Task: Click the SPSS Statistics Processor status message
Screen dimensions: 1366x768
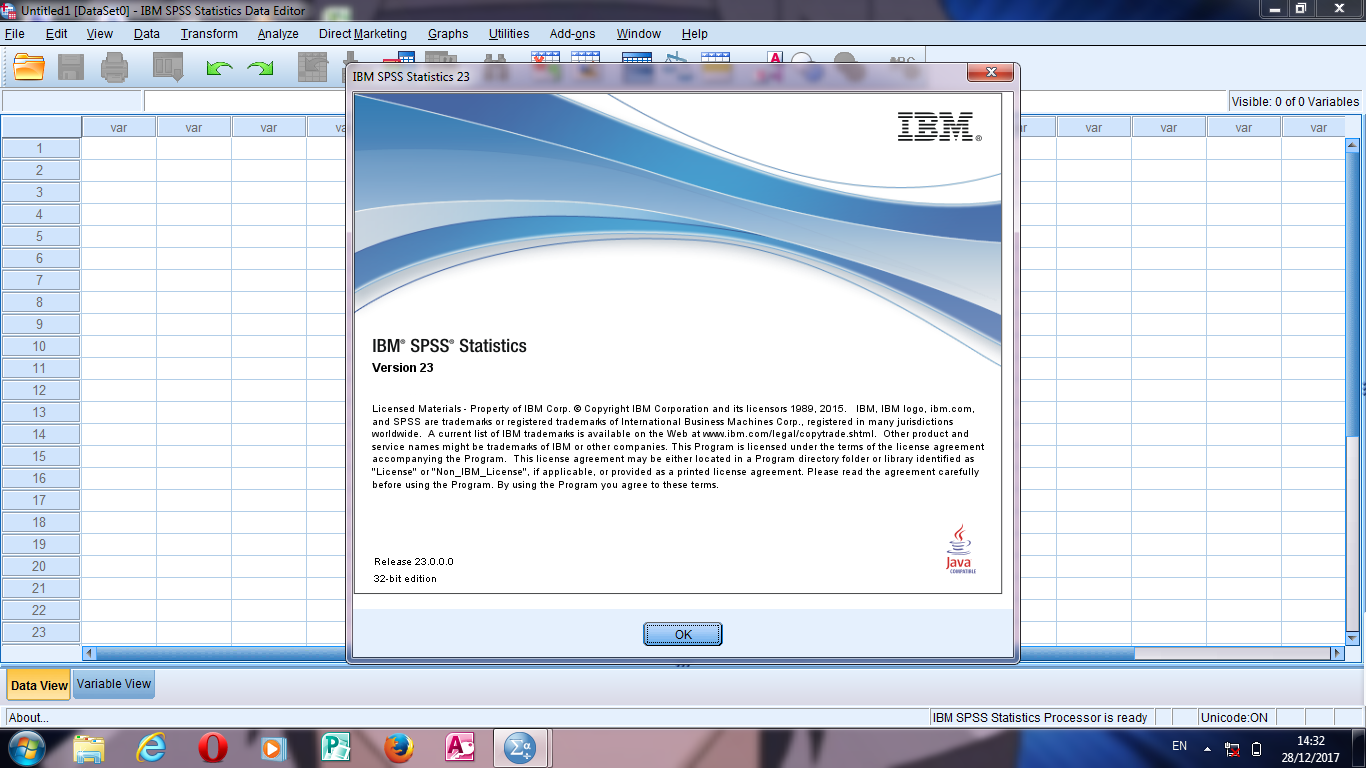Action: click(x=1040, y=717)
